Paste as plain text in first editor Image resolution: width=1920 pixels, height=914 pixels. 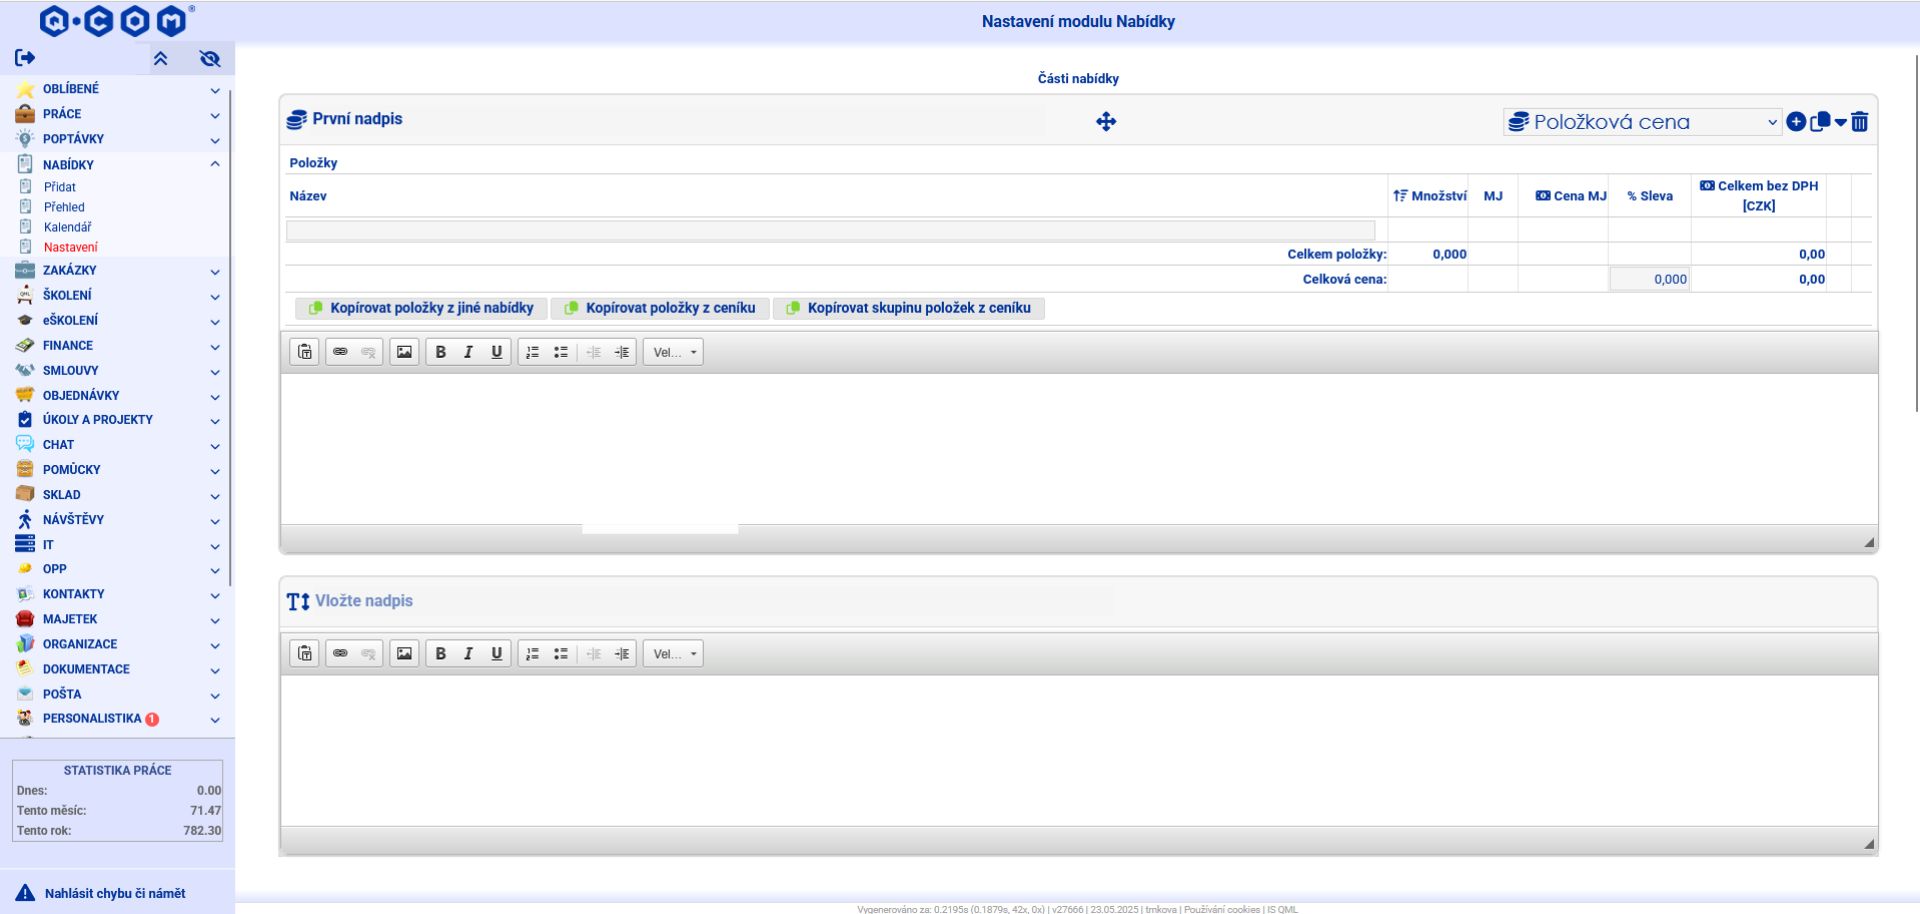coord(305,352)
